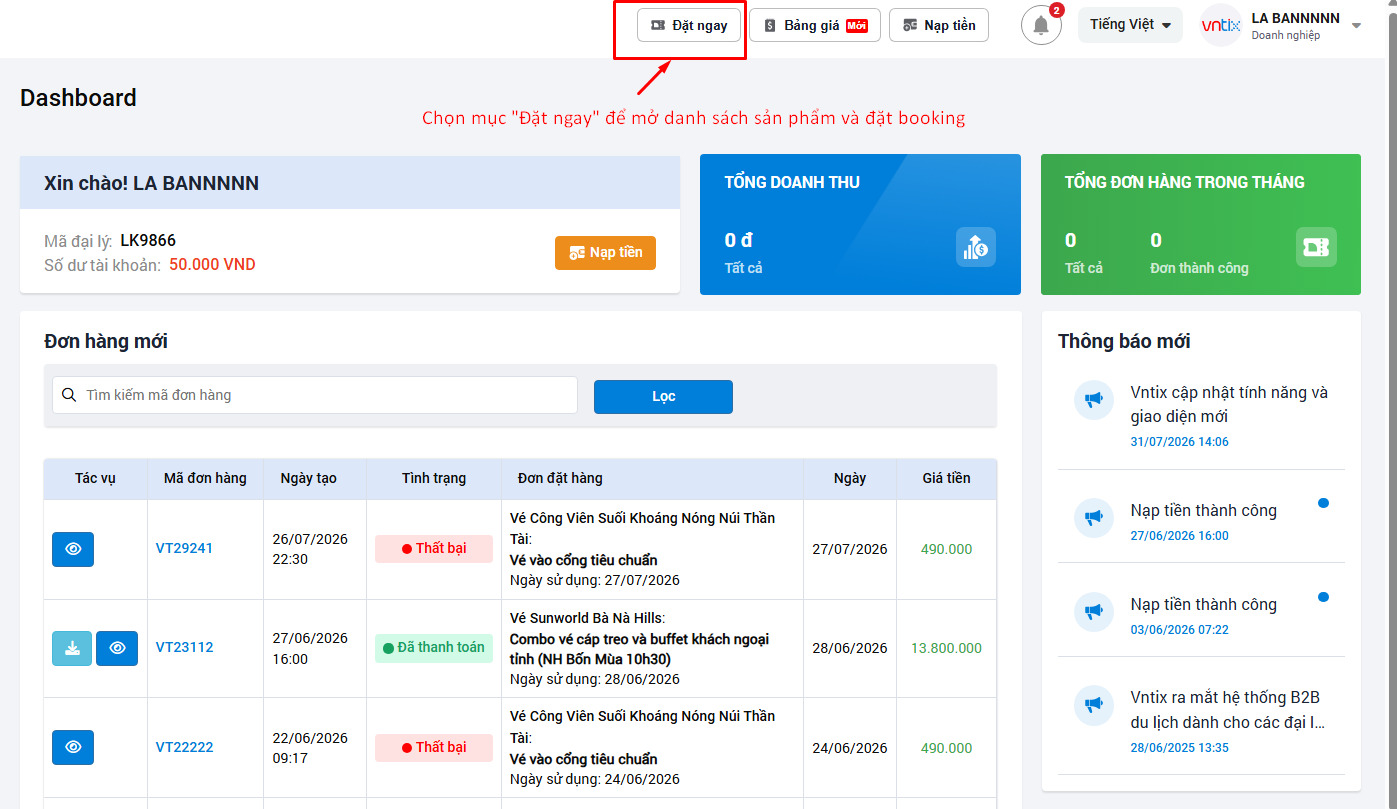The image size is (1397, 809).
Task: Open Nạp tiền thành công notification dated 03/06/2026
Action: tap(1204, 605)
